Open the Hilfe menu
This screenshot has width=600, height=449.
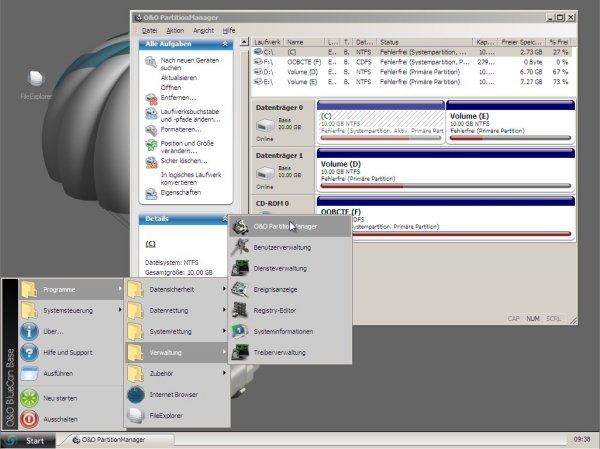click(x=229, y=30)
